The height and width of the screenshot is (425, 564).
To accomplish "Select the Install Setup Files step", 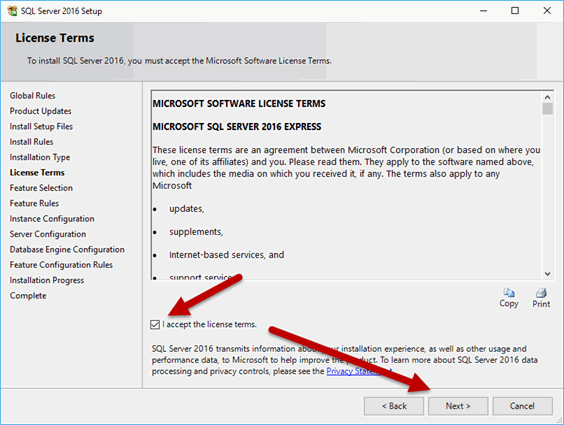I will tap(41, 127).
